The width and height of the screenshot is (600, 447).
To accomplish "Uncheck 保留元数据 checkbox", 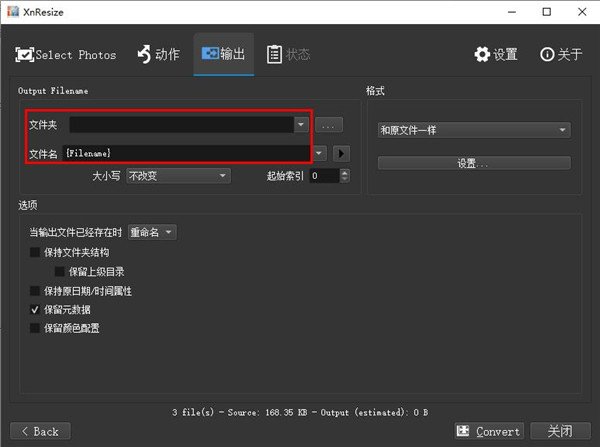I will [x=35, y=309].
